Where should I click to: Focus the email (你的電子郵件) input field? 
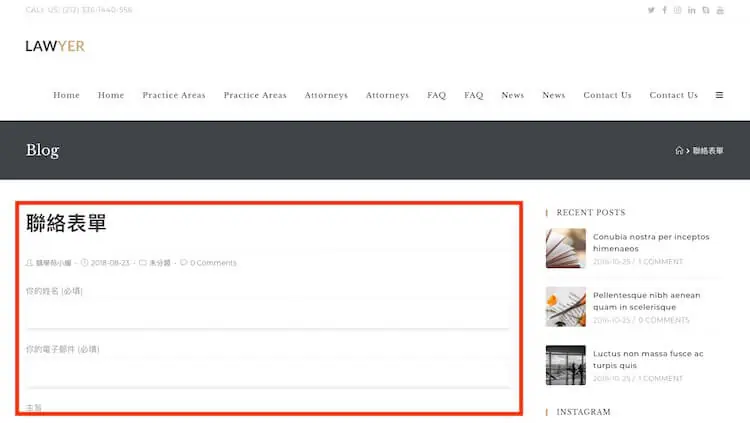click(267, 374)
